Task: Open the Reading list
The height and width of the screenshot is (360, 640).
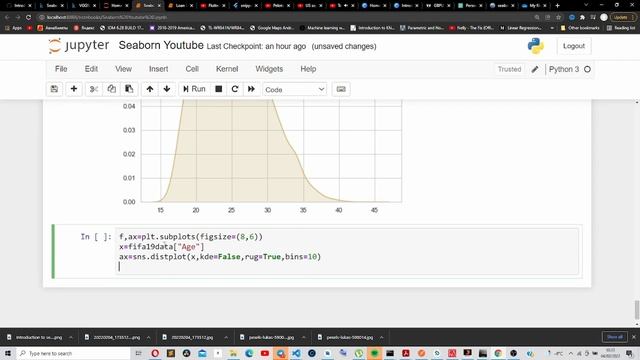Action: click(621, 28)
